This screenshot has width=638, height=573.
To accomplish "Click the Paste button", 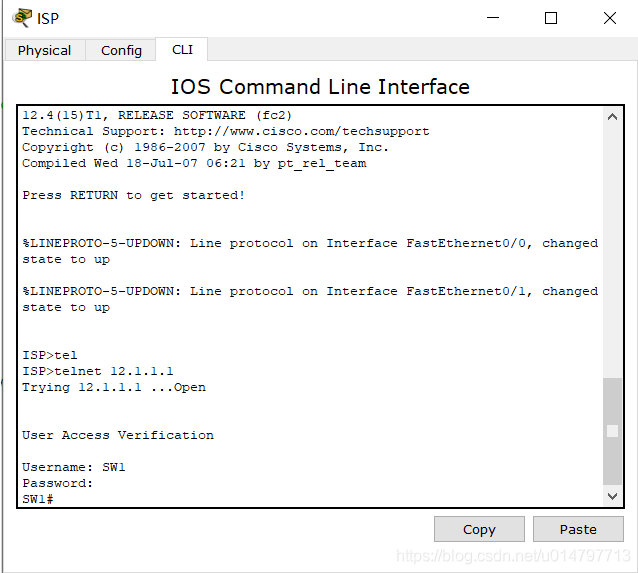I will [x=578, y=529].
